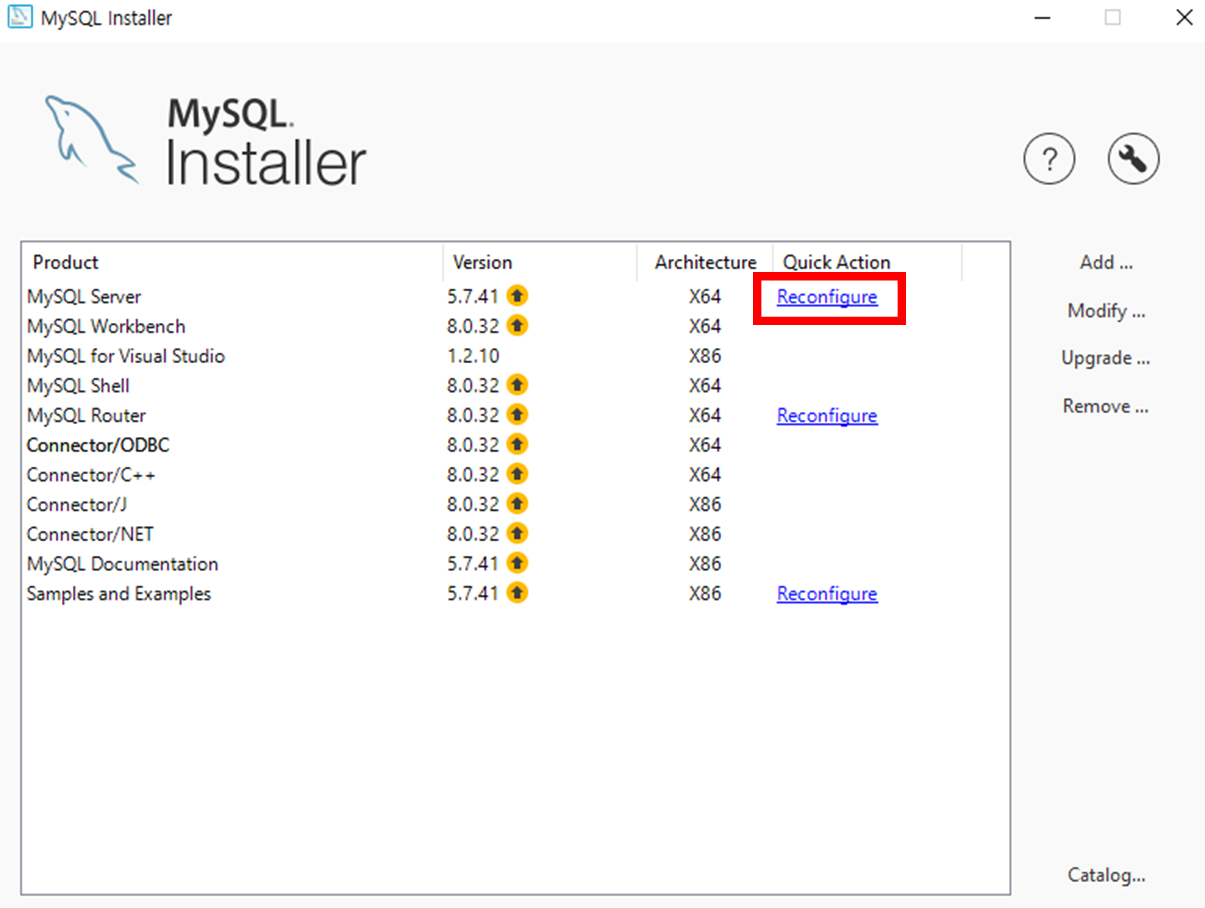Open installer options using the wrench icon
The height and width of the screenshot is (908, 1205).
pyautogui.click(x=1133, y=158)
